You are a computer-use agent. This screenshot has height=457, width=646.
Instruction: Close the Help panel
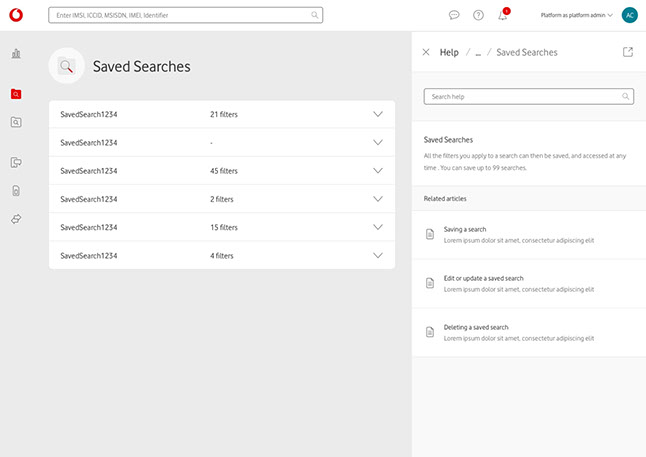point(426,52)
